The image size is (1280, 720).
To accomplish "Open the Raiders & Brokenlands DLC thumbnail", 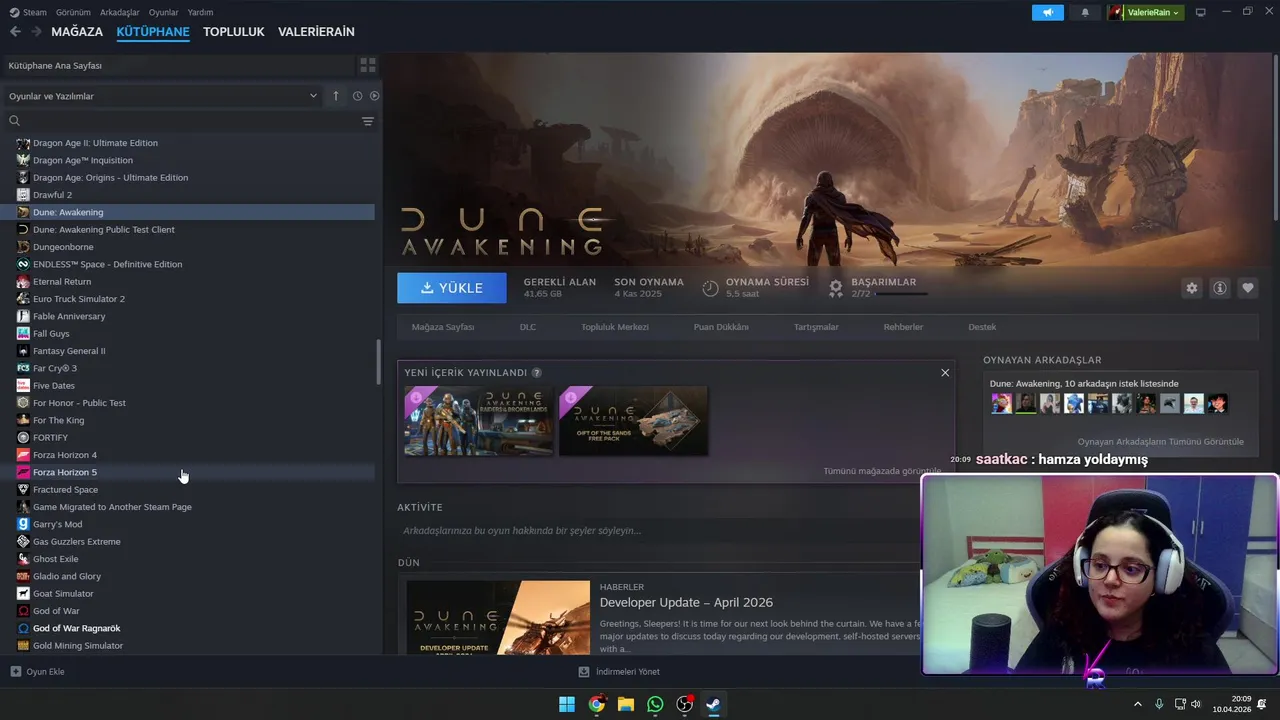I will (x=479, y=421).
